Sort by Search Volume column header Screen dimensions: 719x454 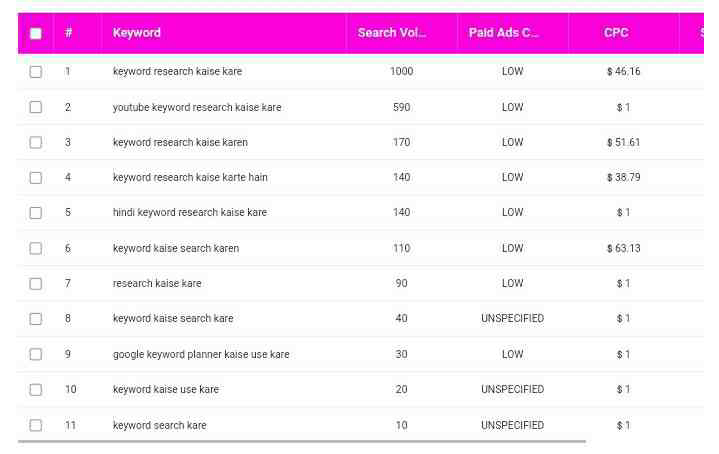[392, 33]
